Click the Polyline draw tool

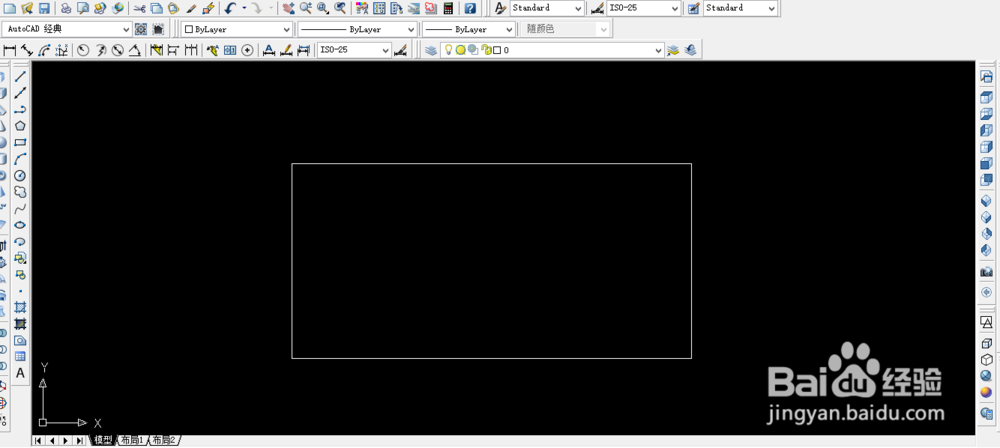pos(20,109)
